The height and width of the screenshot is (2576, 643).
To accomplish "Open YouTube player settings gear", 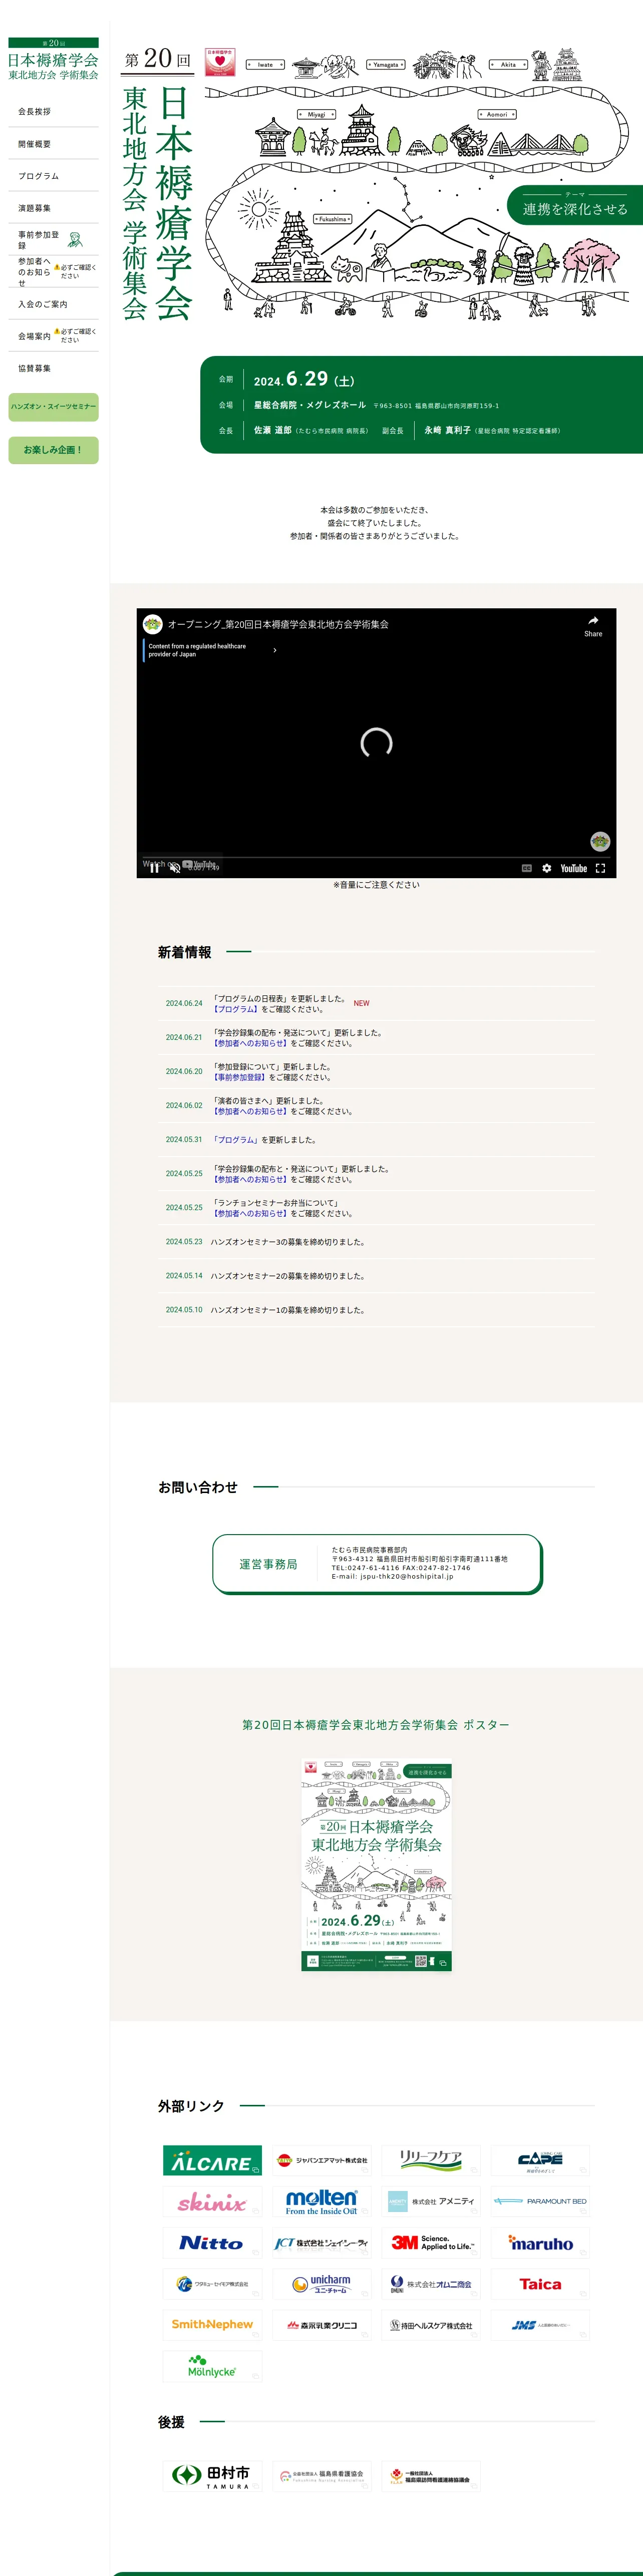I will coord(547,868).
